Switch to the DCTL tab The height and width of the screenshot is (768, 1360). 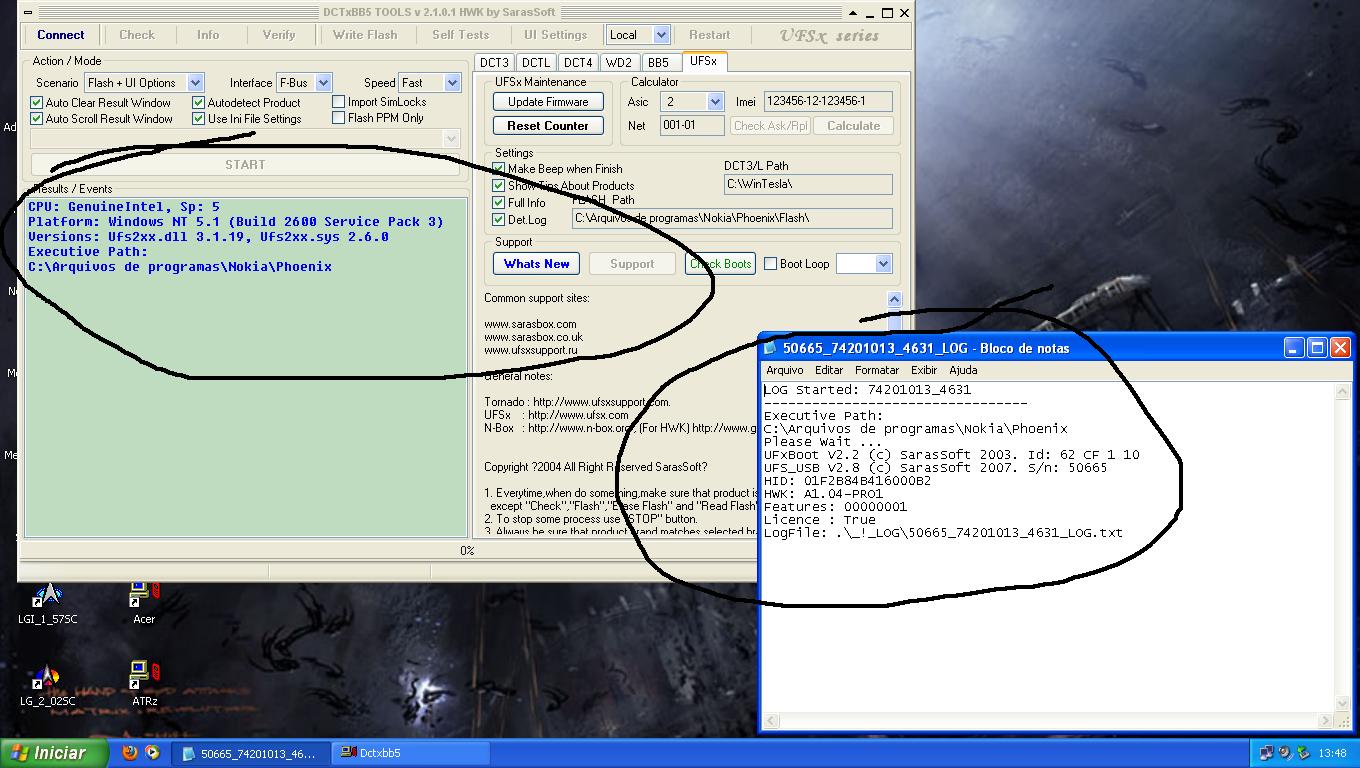pos(536,62)
